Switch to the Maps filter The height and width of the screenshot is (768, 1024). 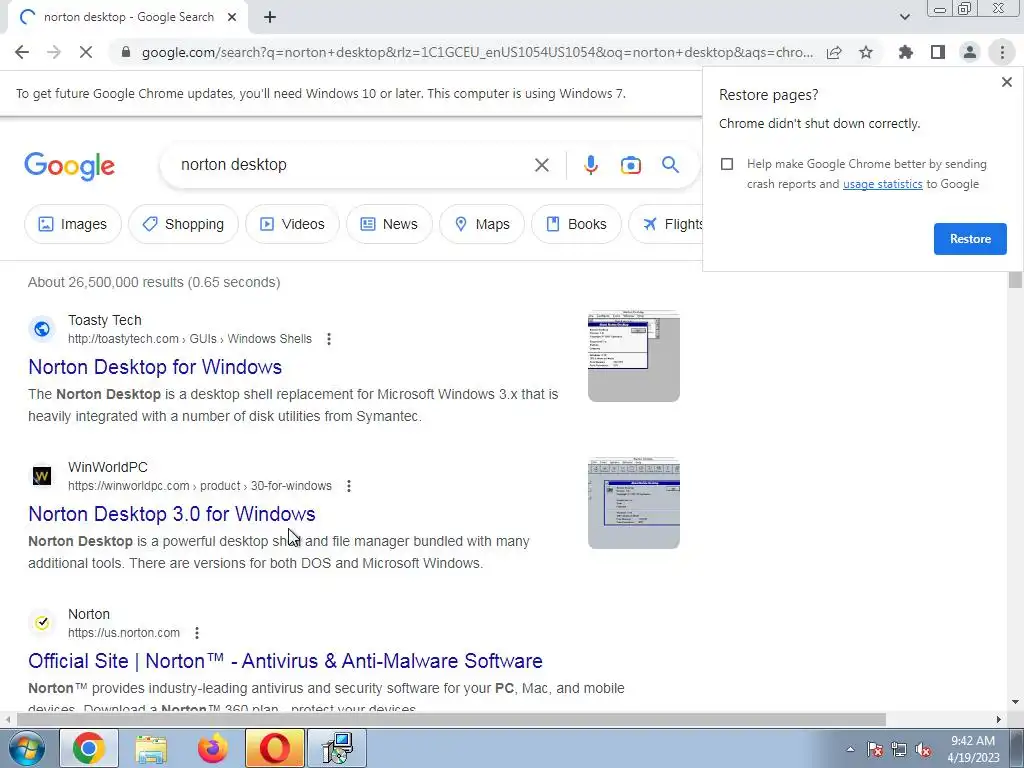tap(482, 224)
